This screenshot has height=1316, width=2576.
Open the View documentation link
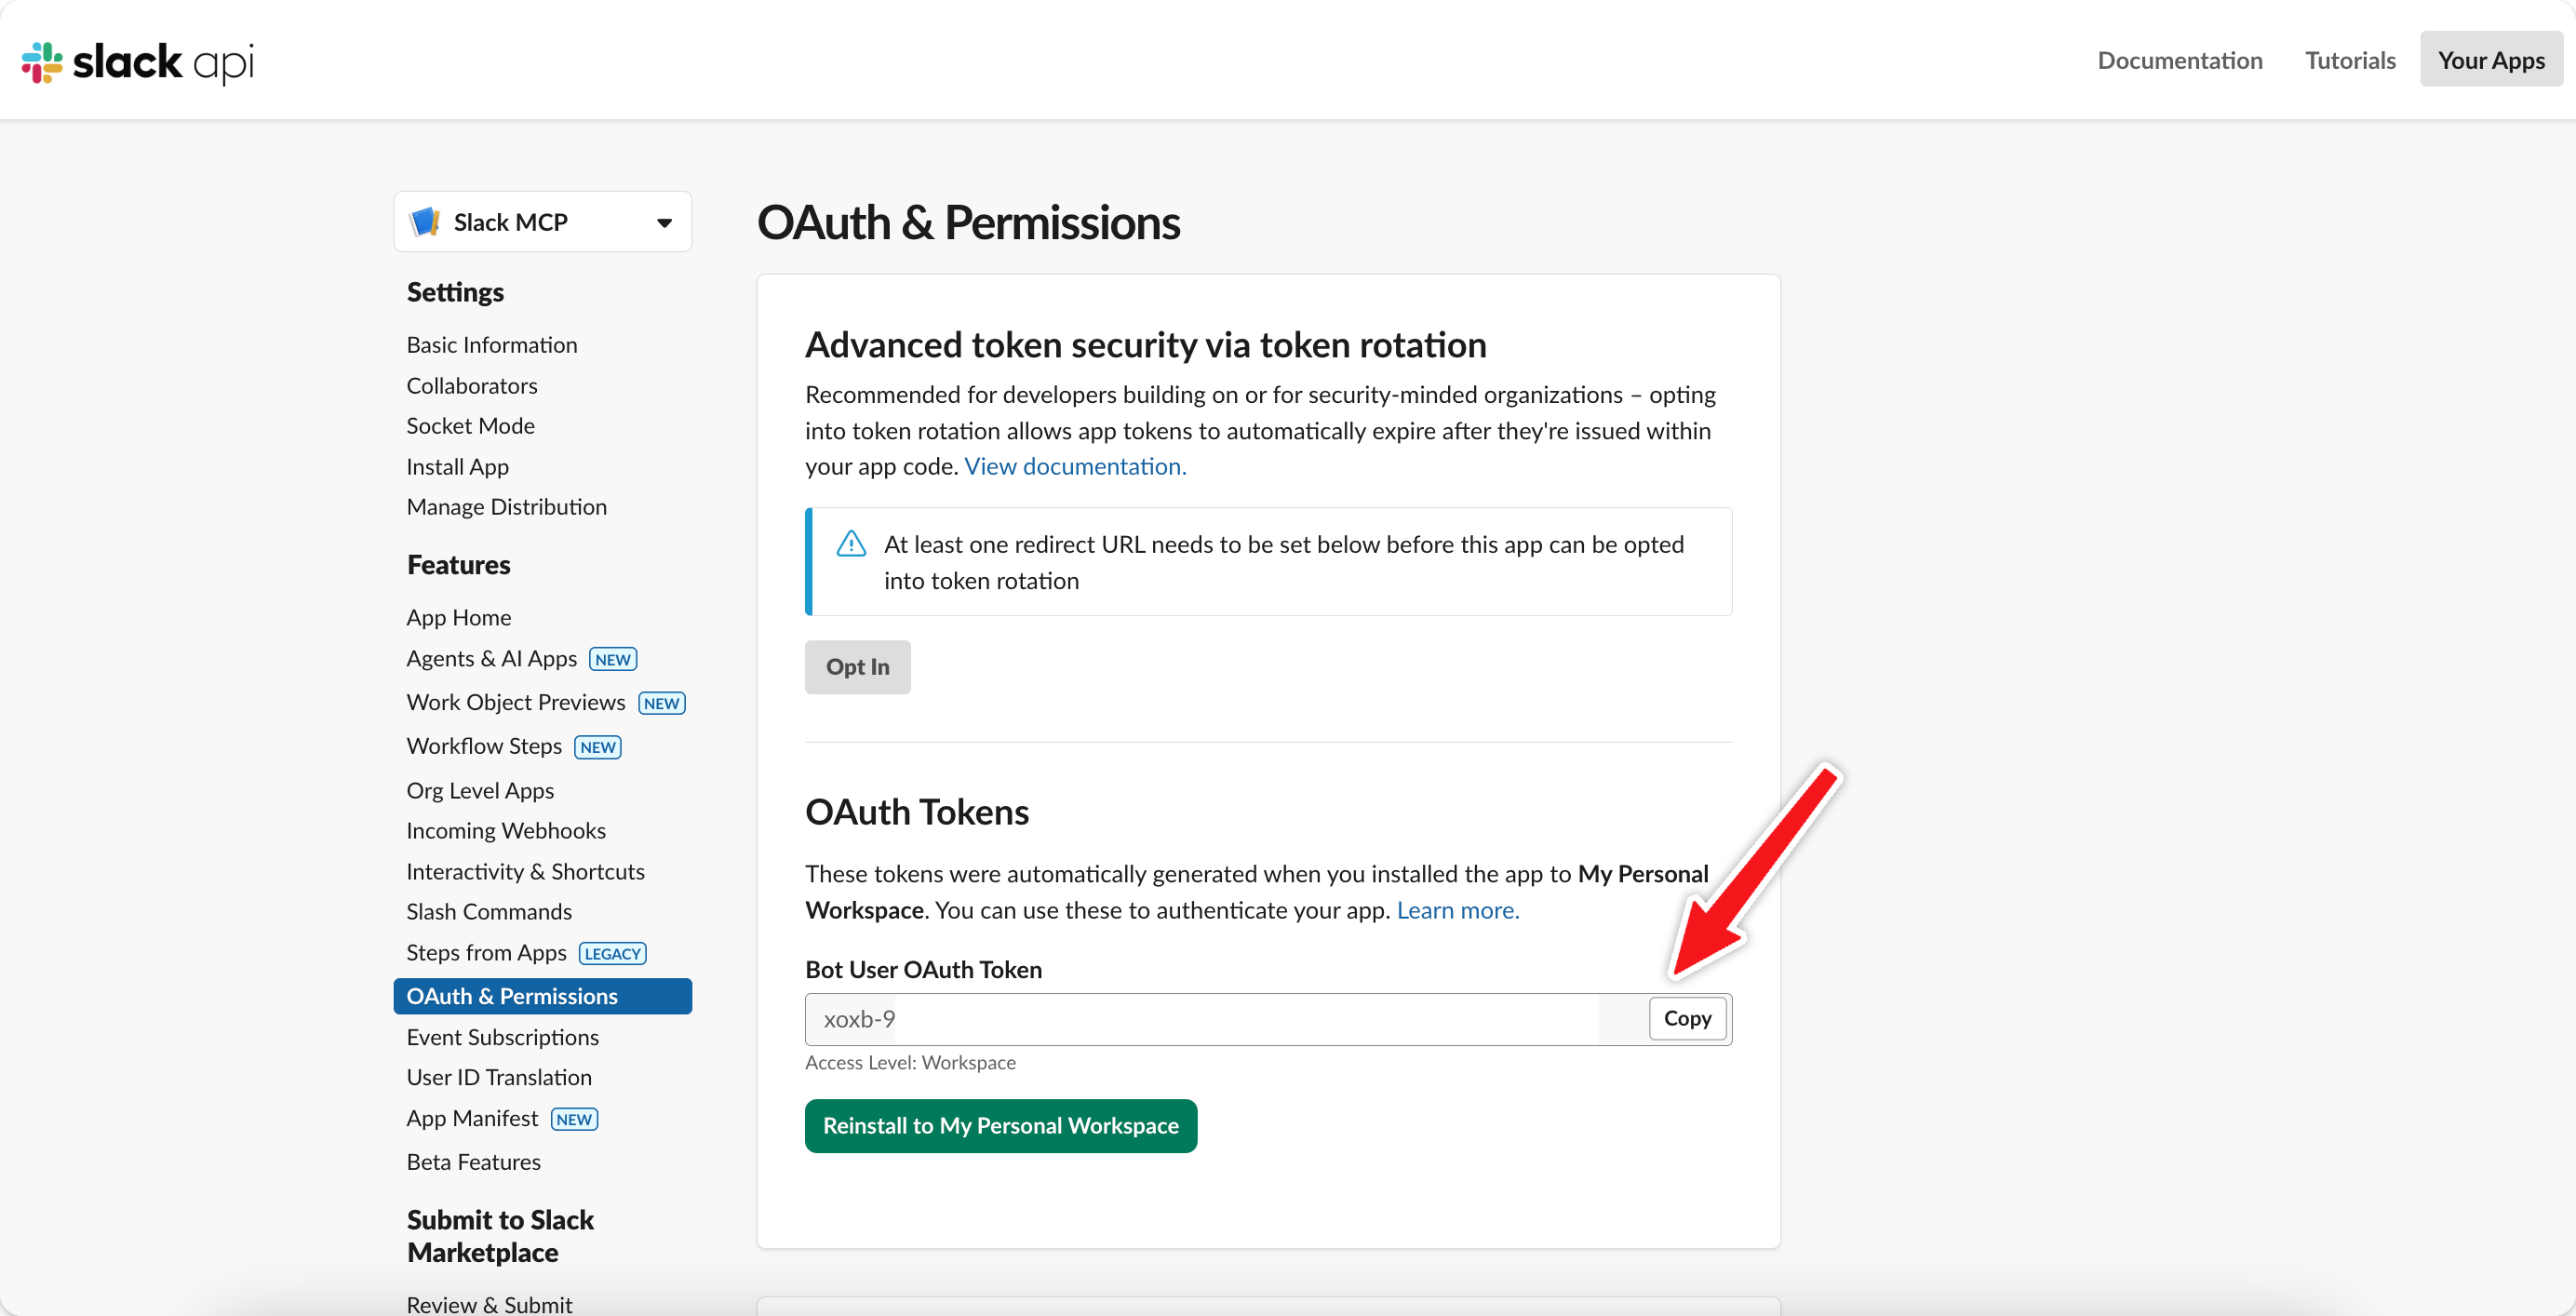click(x=1075, y=467)
